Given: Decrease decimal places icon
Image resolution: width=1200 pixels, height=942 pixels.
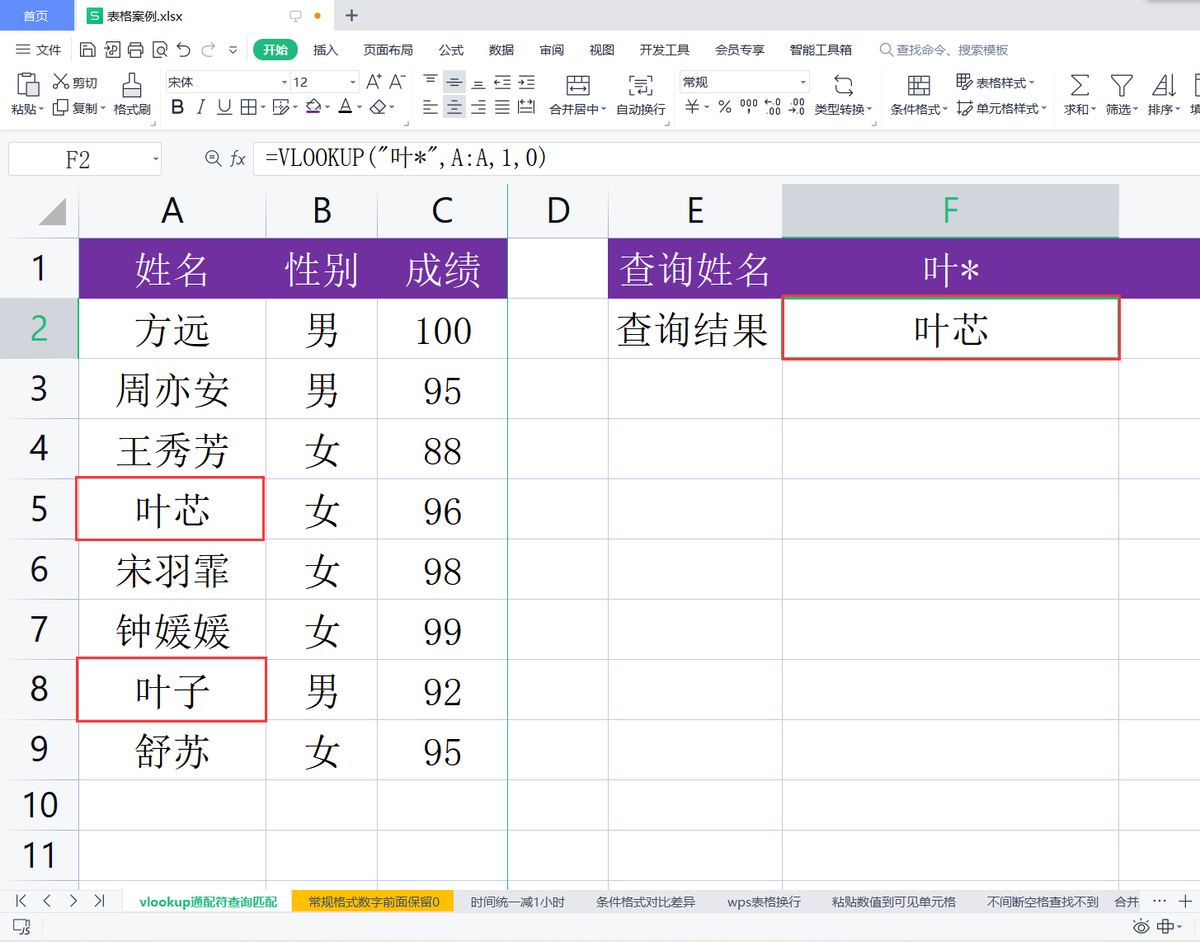Looking at the screenshot, I should click(x=796, y=107).
